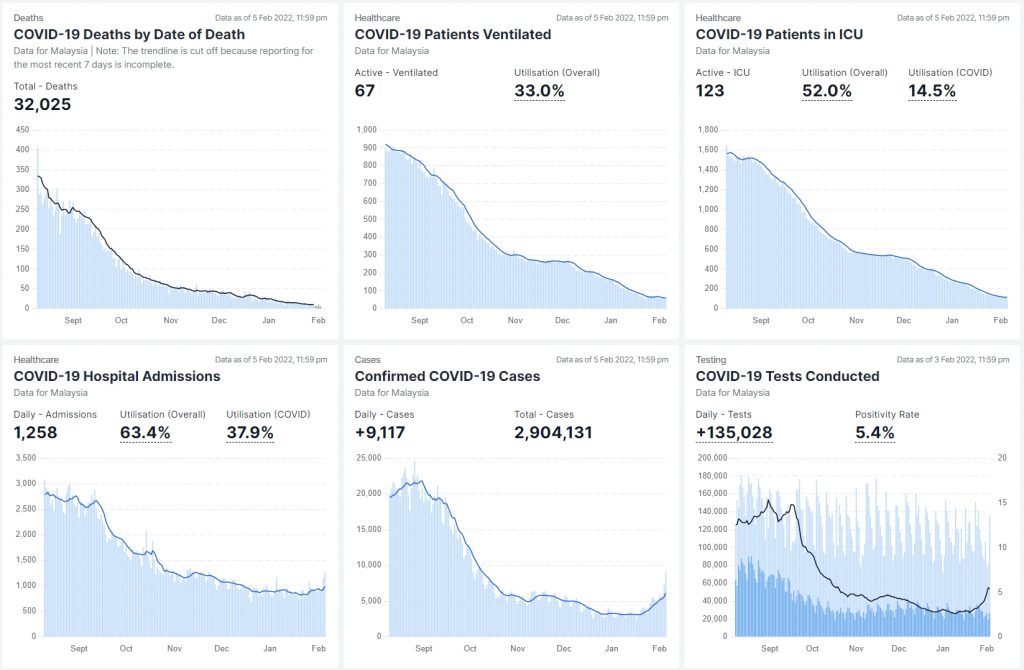Click the +135,028 daily tests value
1024x670 pixels.
tap(734, 433)
